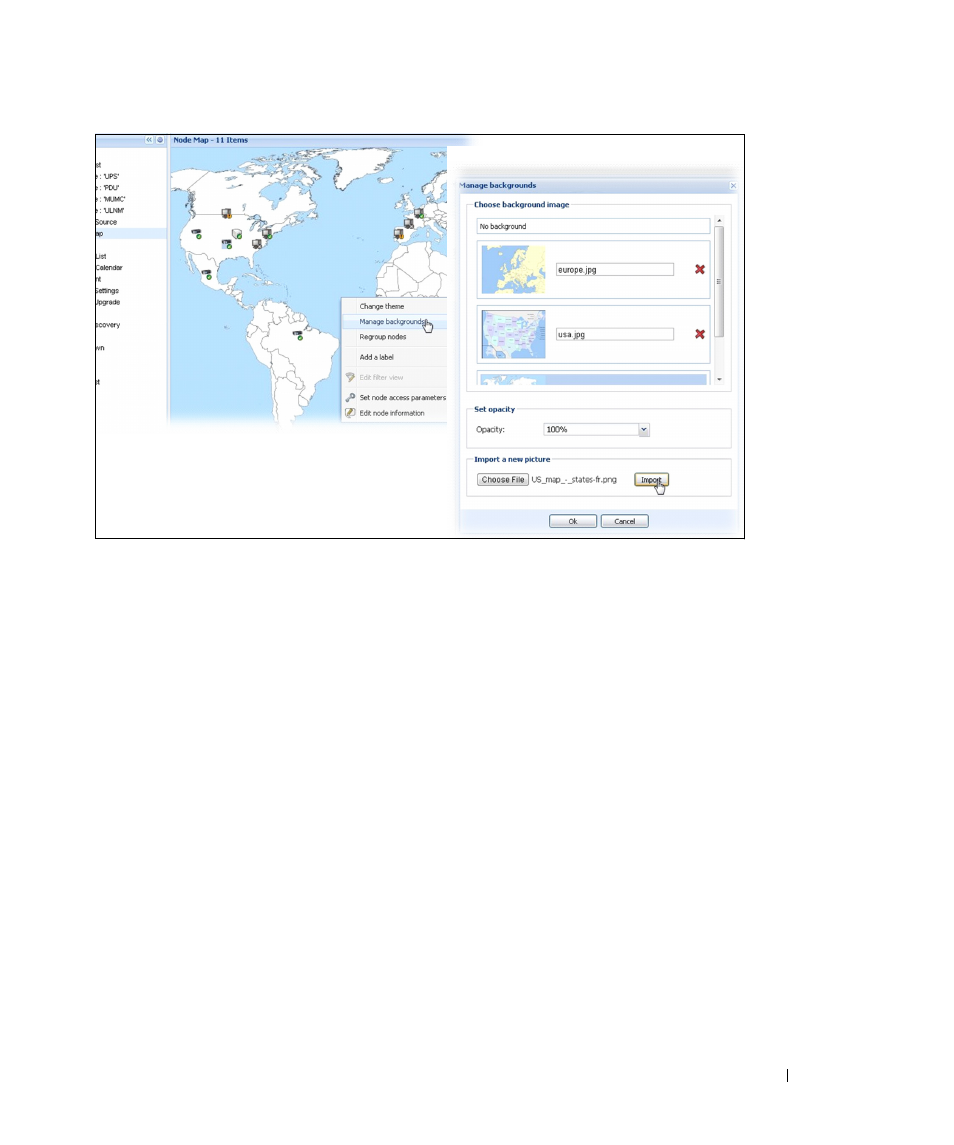Viewport: 954px width, 1145px height.
Task: Click the background list scrollbar thumb
Action: [x=720, y=282]
